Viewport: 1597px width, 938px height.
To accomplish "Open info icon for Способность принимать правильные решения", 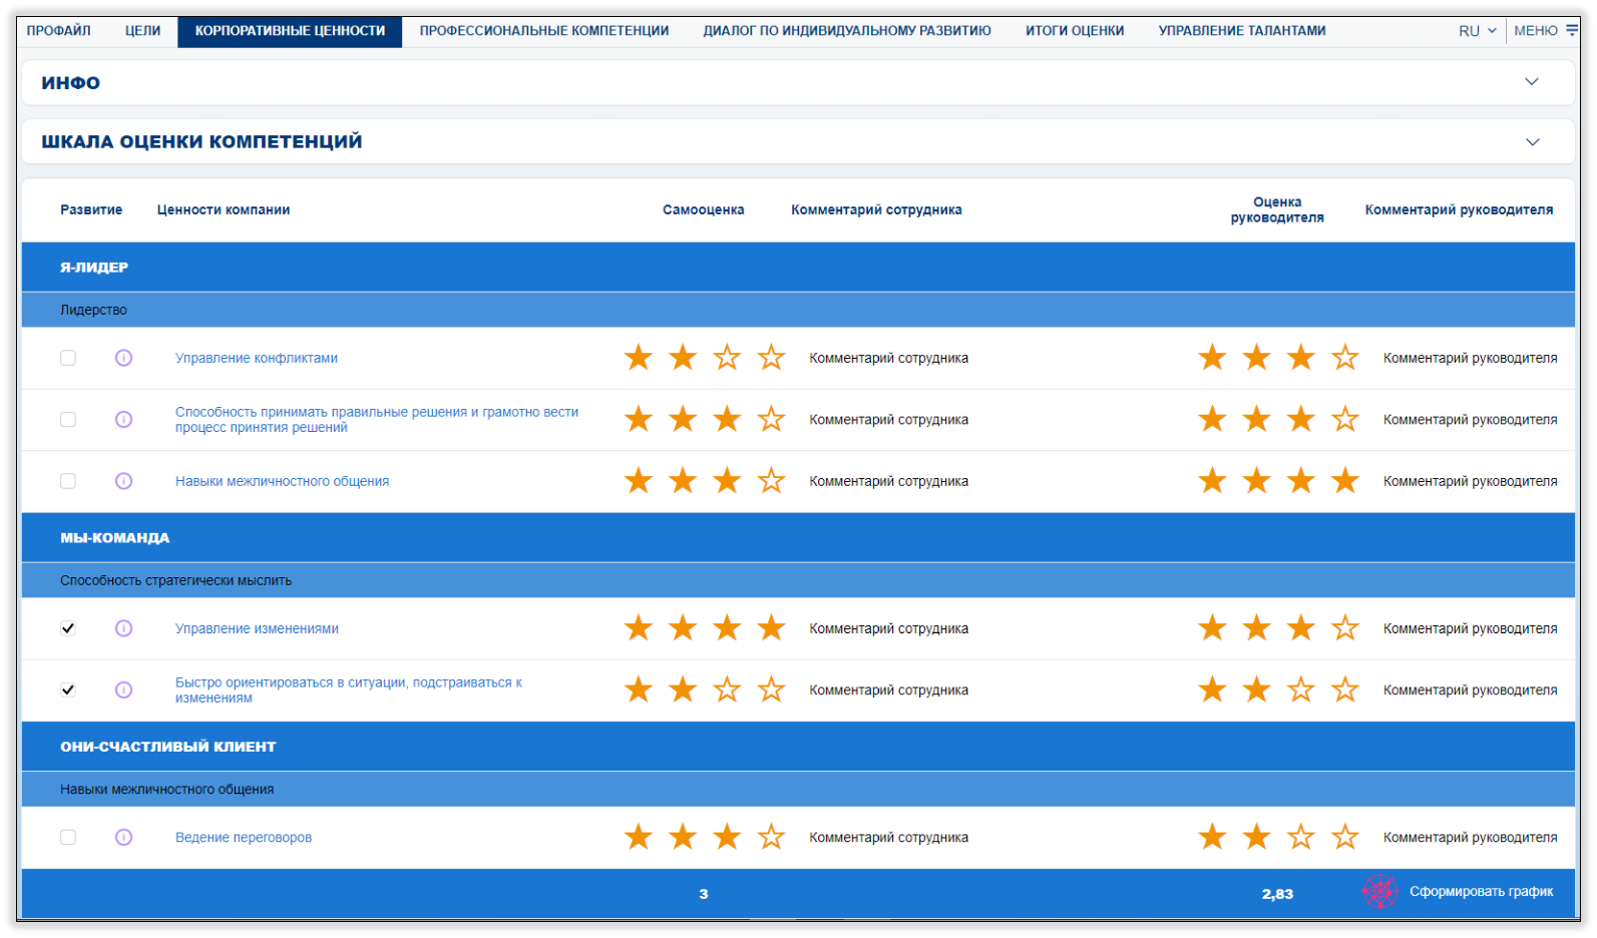I will tap(124, 419).
